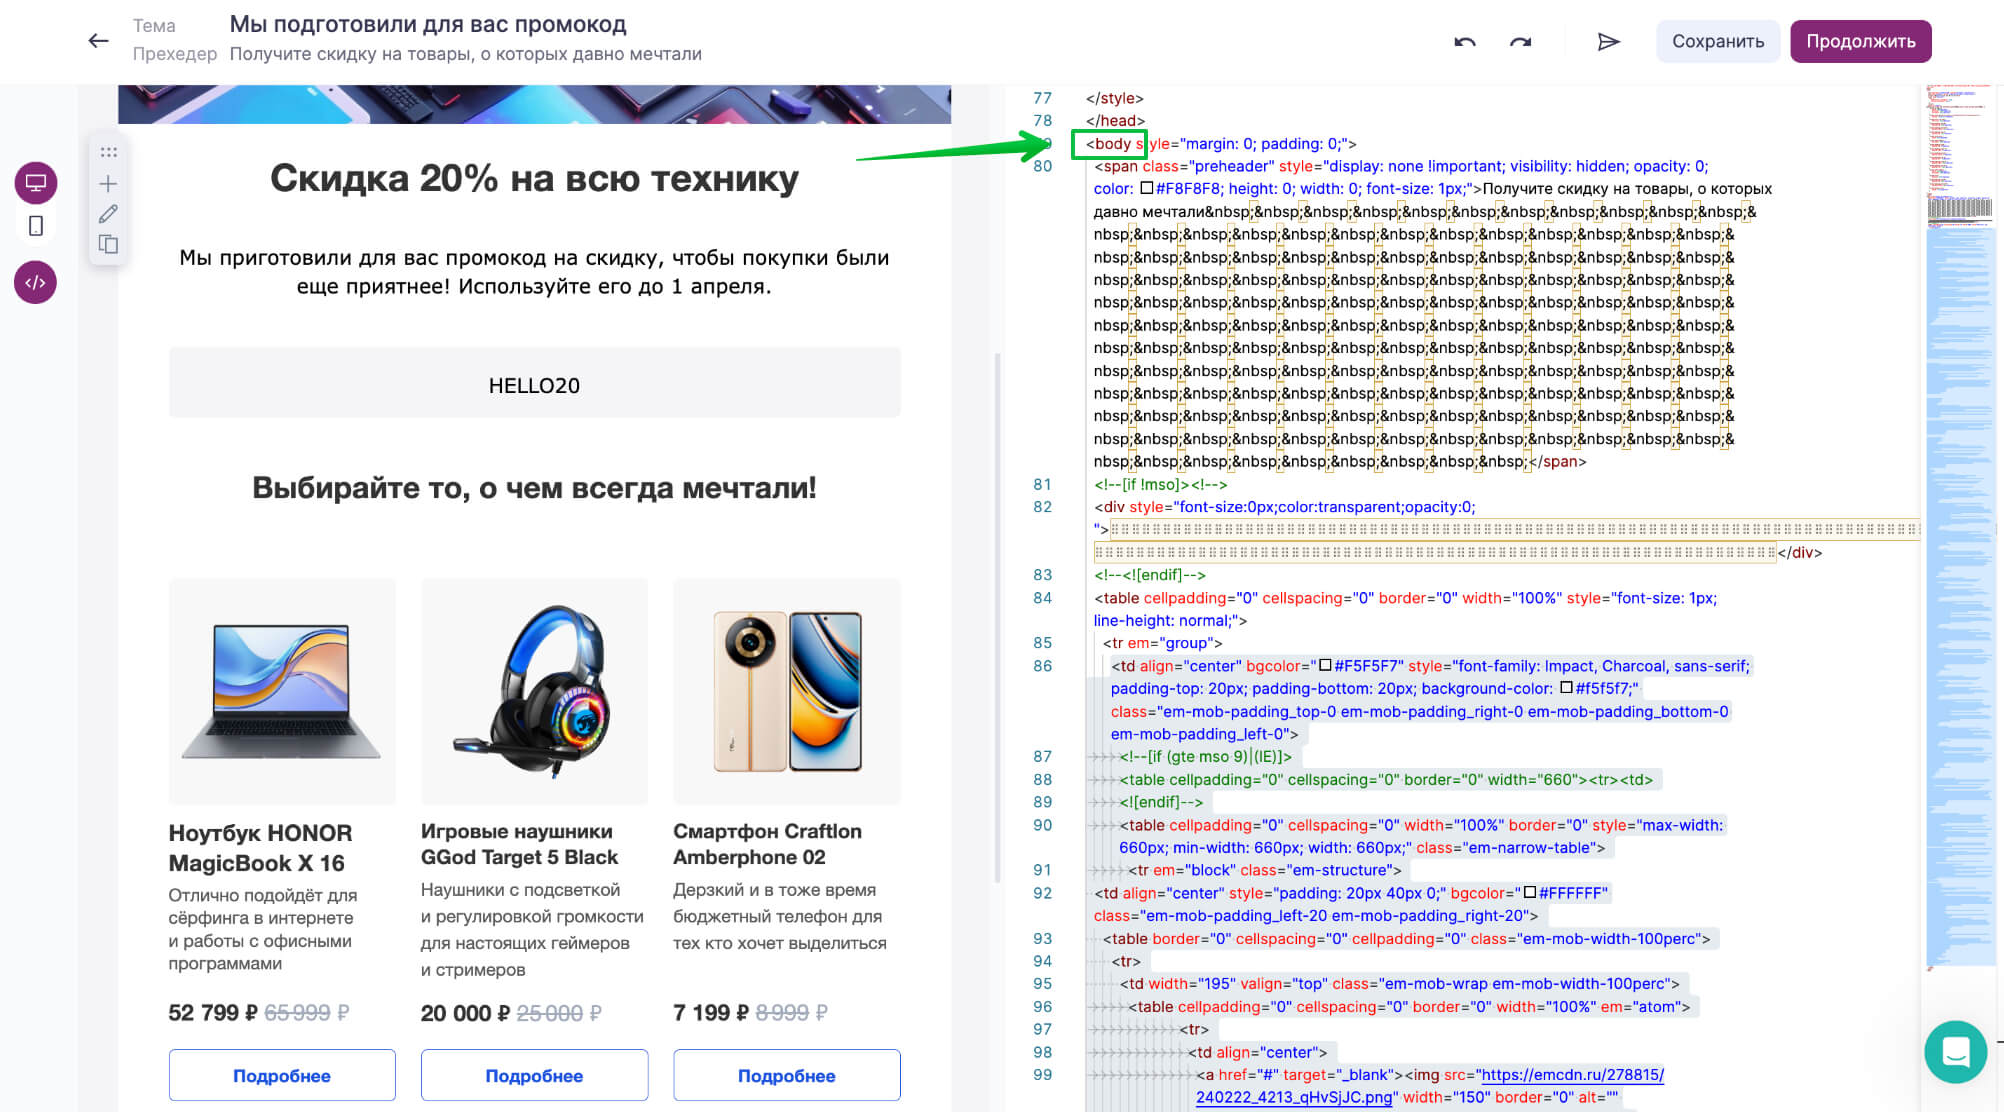Click the <!--[if !mso]><!--> comment line
The image size is (2004, 1112).
point(1160,484)
